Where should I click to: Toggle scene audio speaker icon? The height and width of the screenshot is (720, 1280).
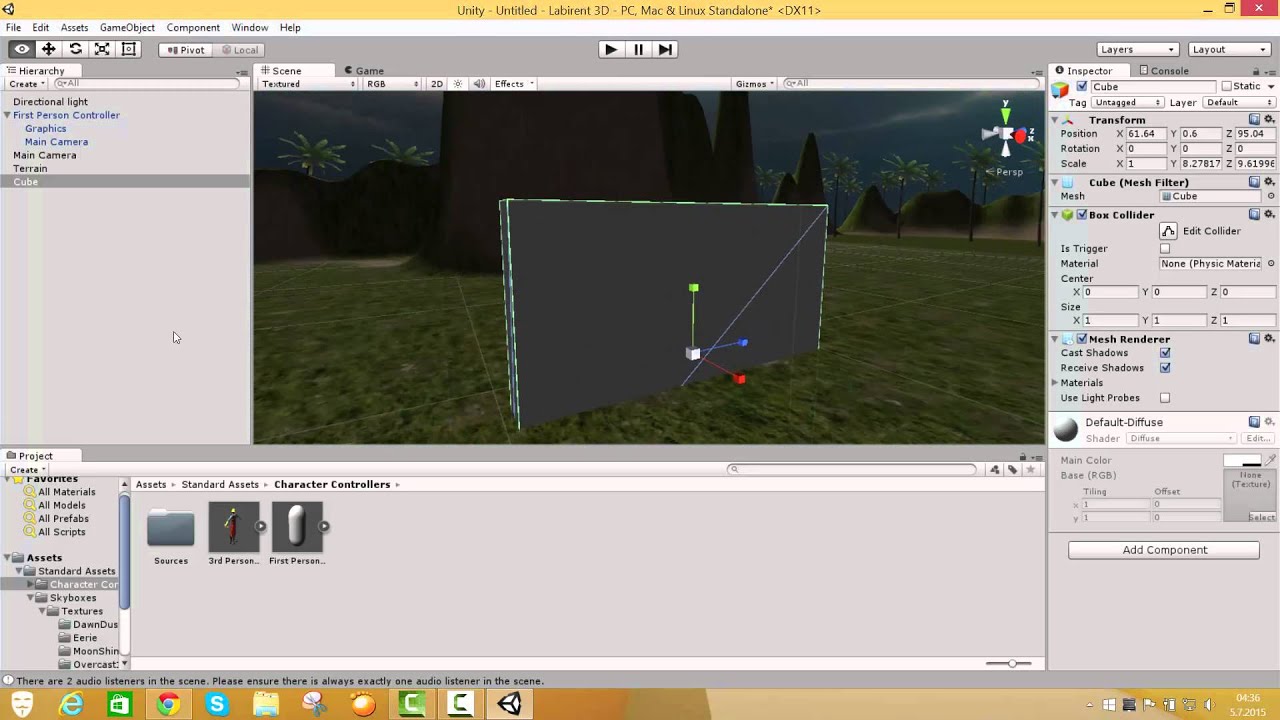[479, 84]
